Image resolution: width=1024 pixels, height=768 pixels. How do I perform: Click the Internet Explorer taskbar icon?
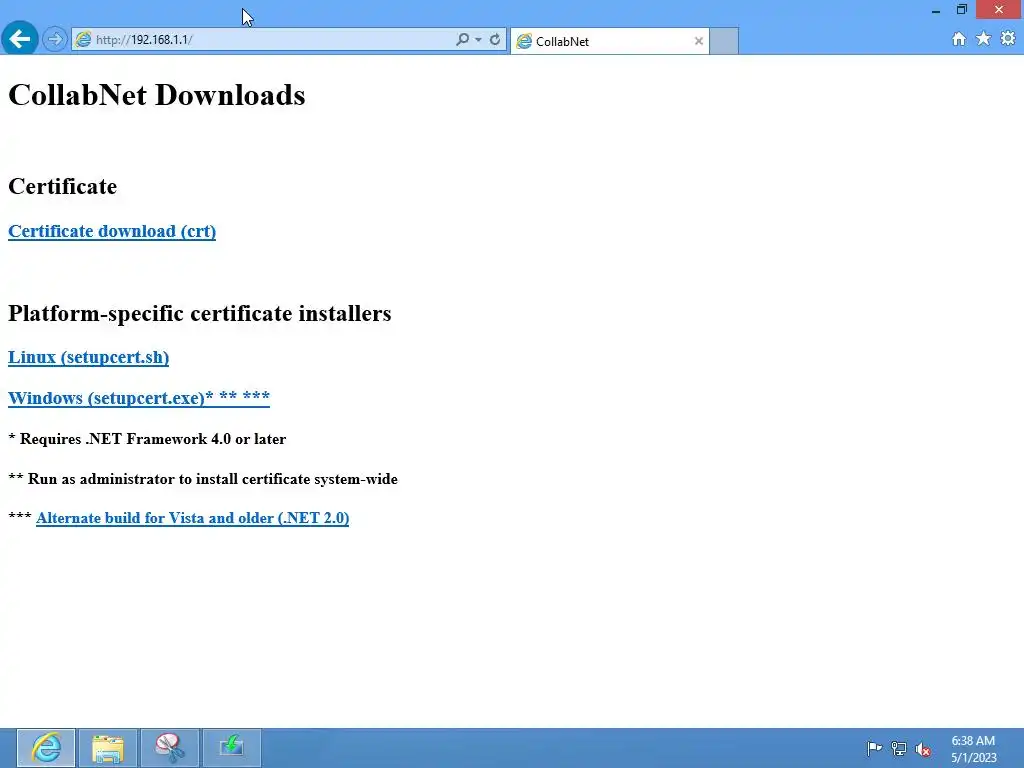[46, 748]
